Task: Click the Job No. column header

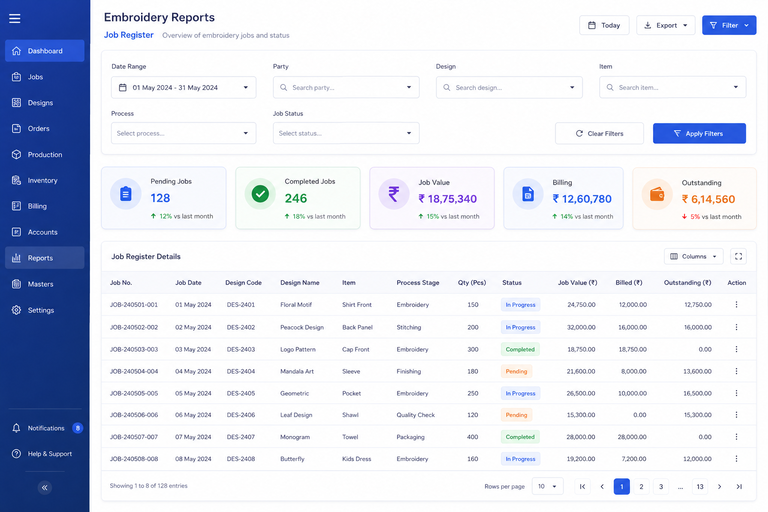Action: pos(121,283)
